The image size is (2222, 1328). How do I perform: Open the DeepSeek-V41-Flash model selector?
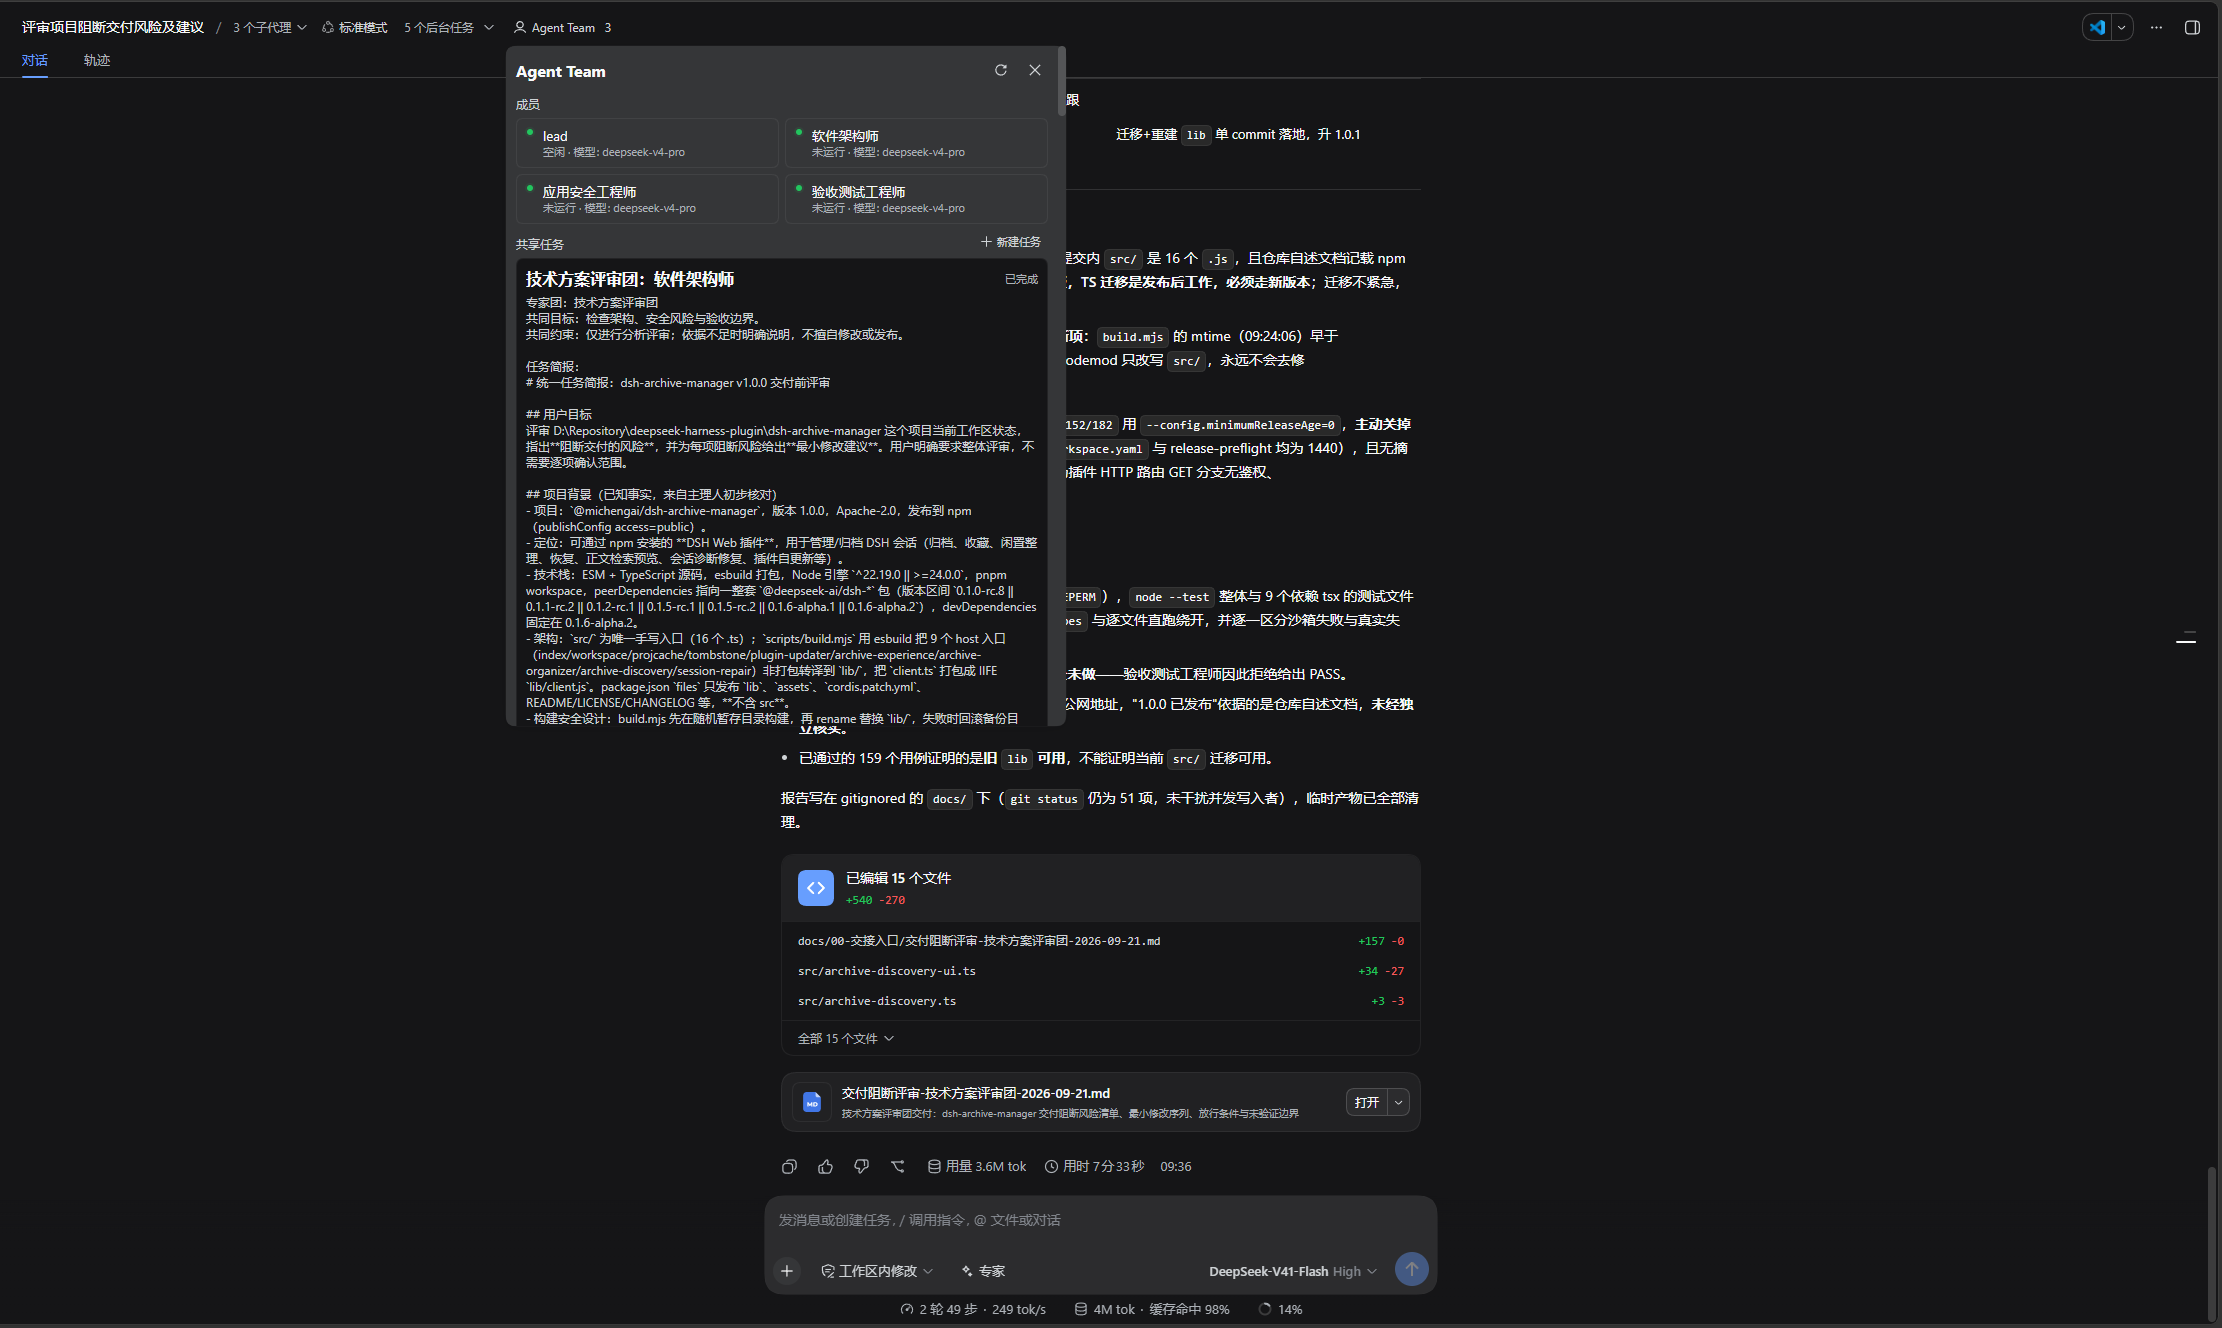1292,1271
